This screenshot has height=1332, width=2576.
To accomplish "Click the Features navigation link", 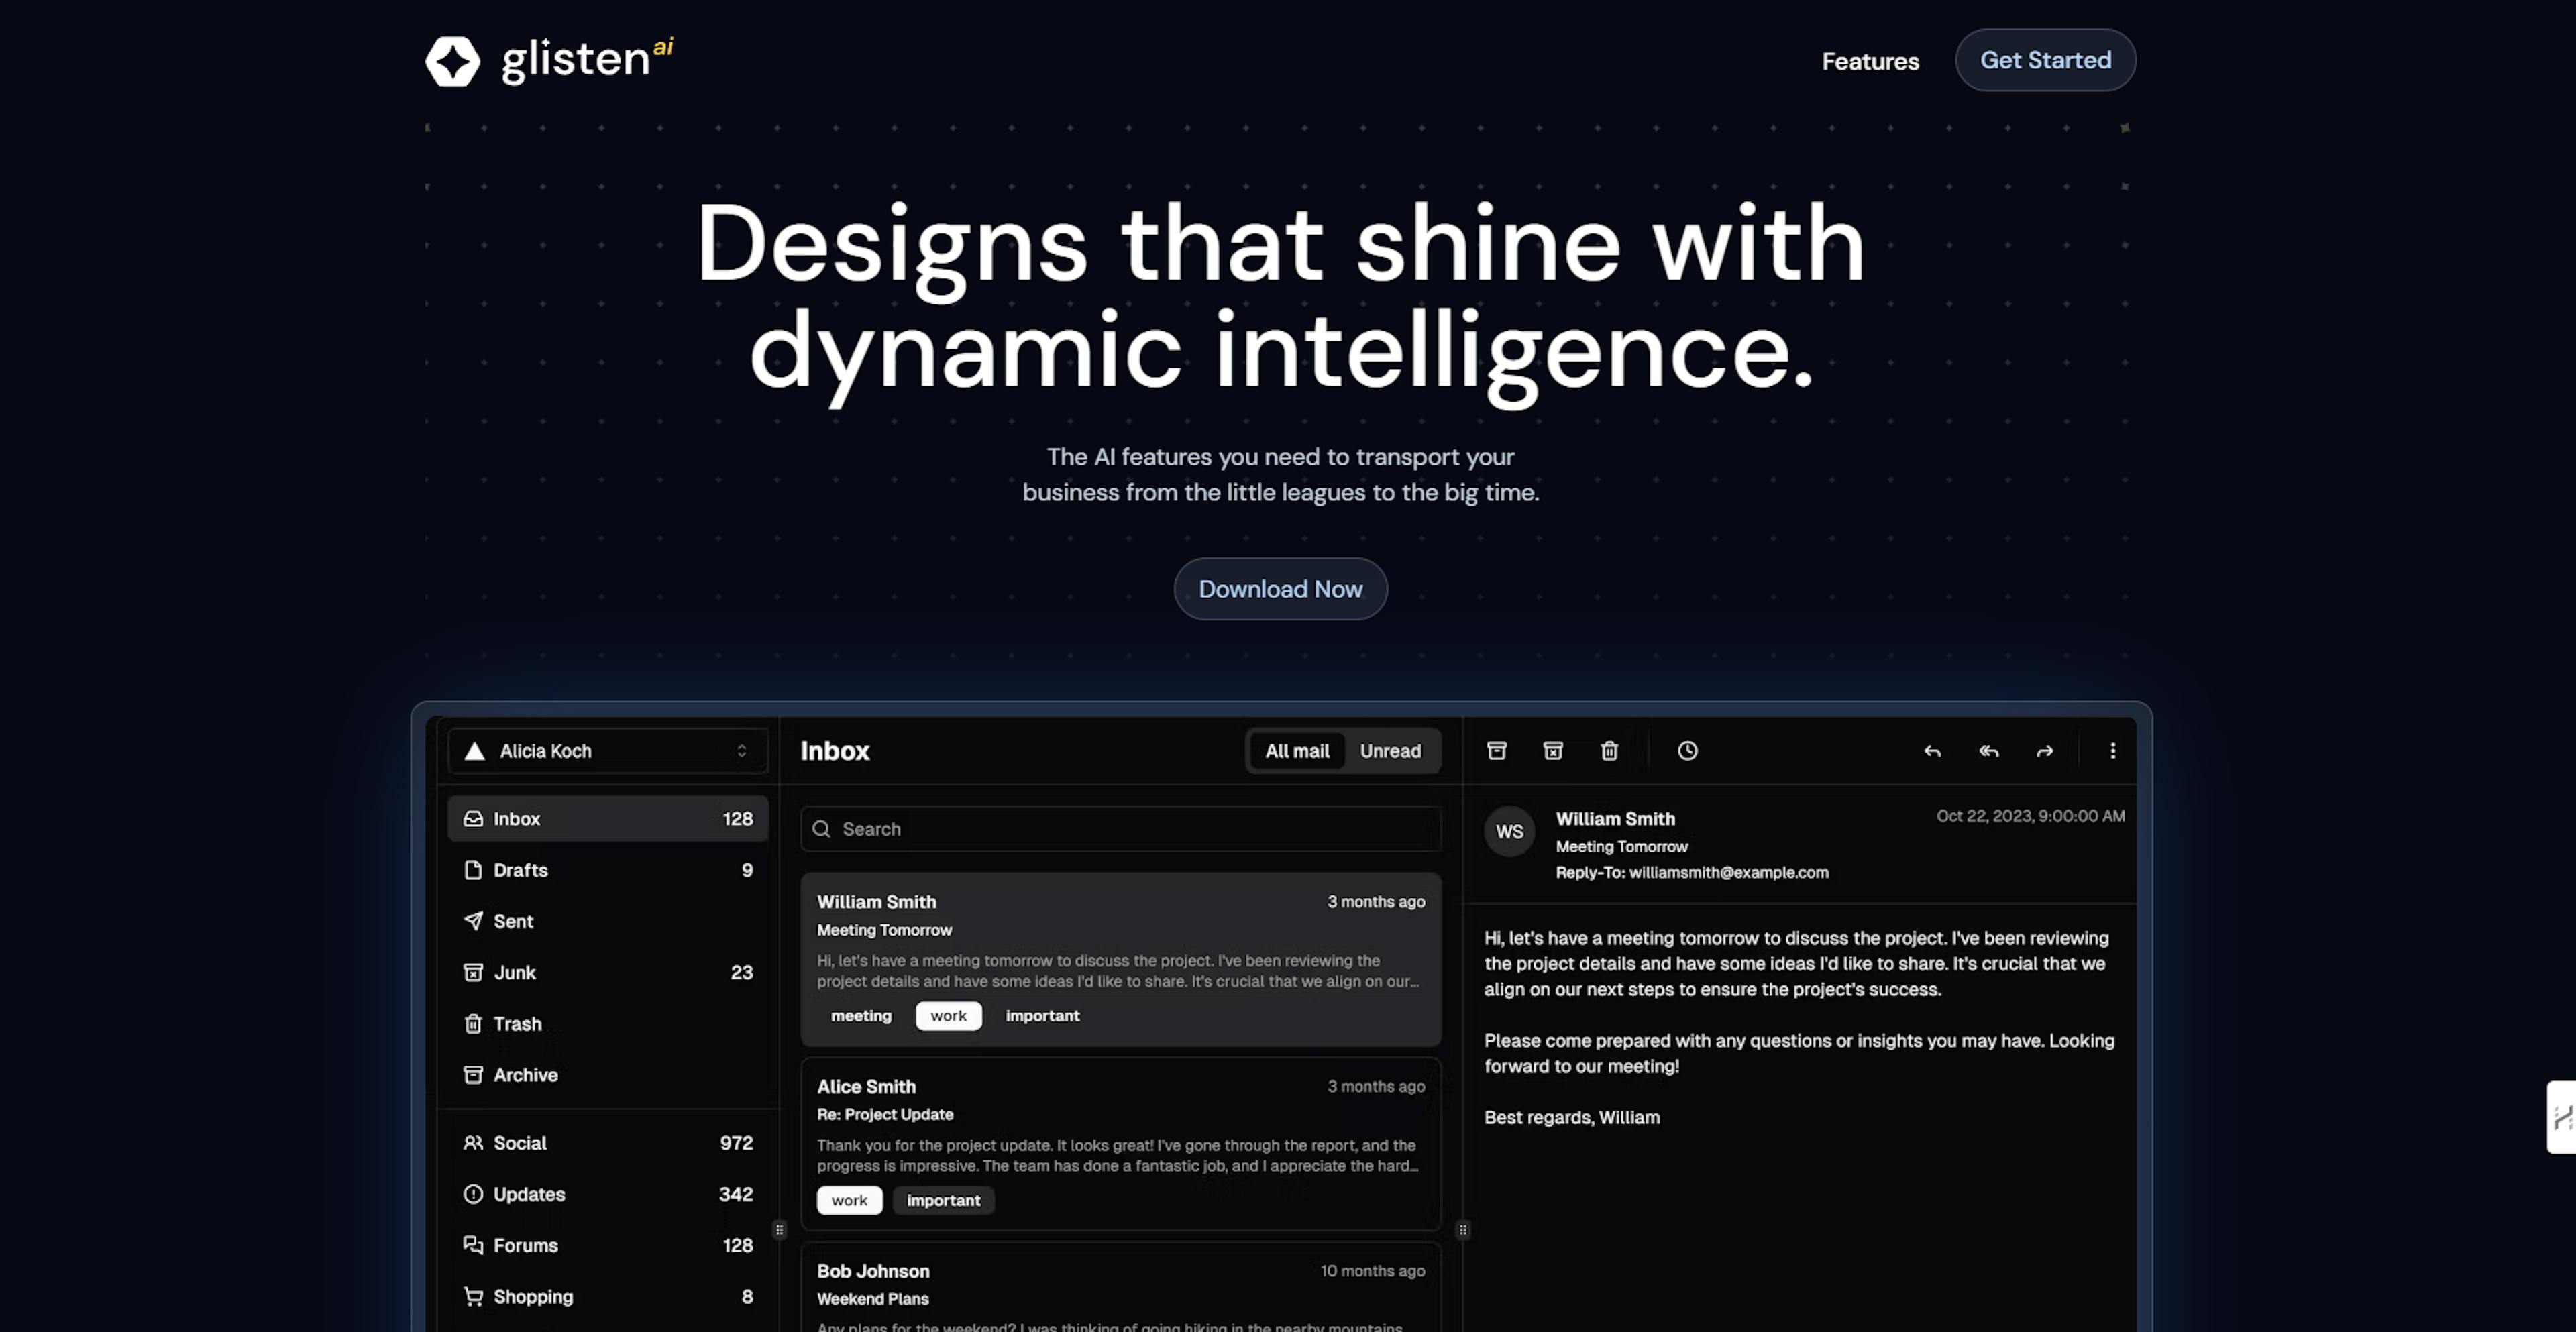I will pyautogui.click(x=1871, y=60).
